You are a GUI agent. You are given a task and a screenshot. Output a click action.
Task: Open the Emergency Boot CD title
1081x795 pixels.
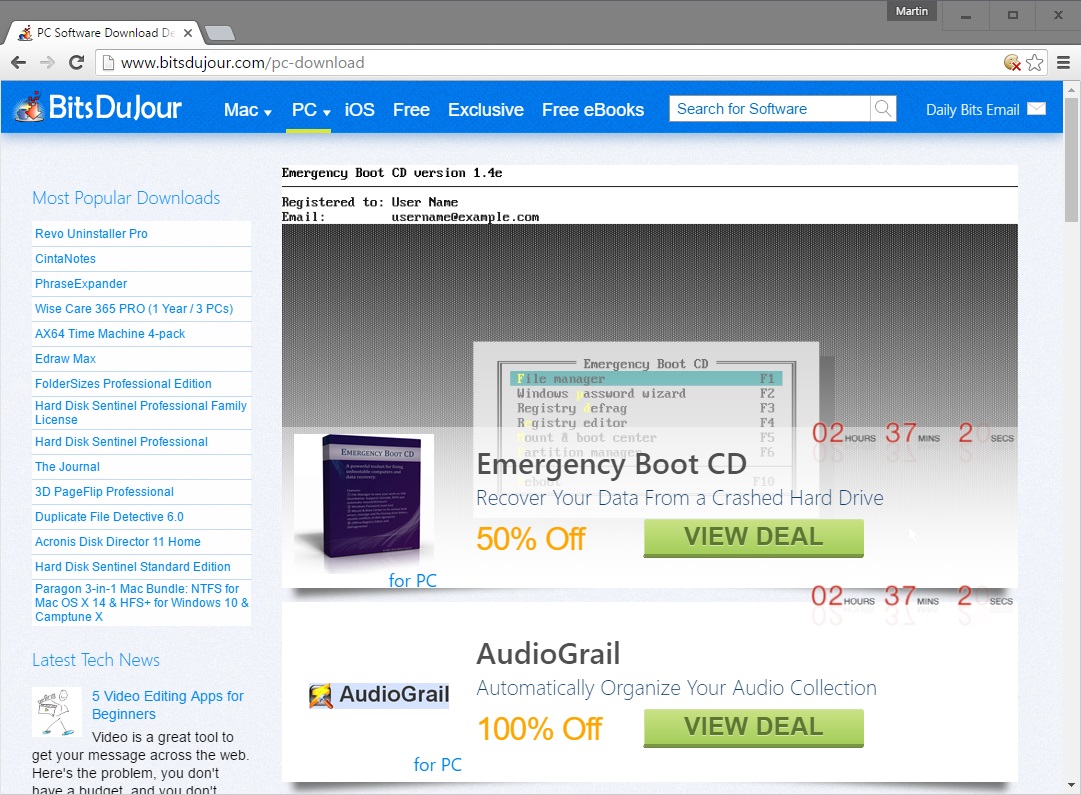click(x=612, y=464)
